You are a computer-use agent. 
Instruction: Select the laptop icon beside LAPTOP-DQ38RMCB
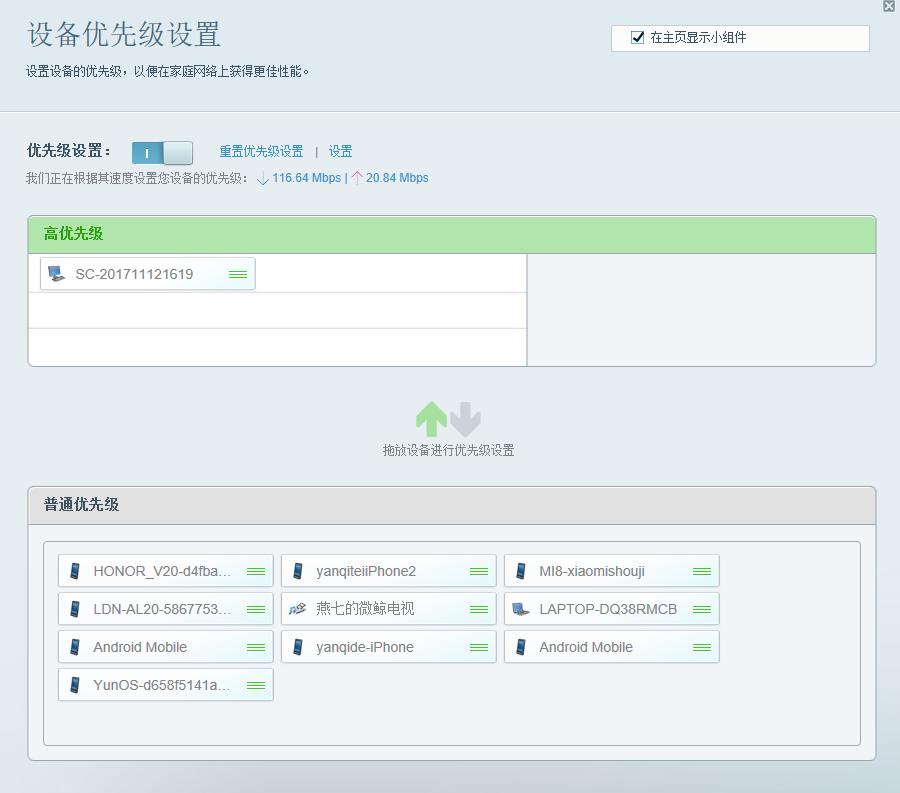[521, 608]
